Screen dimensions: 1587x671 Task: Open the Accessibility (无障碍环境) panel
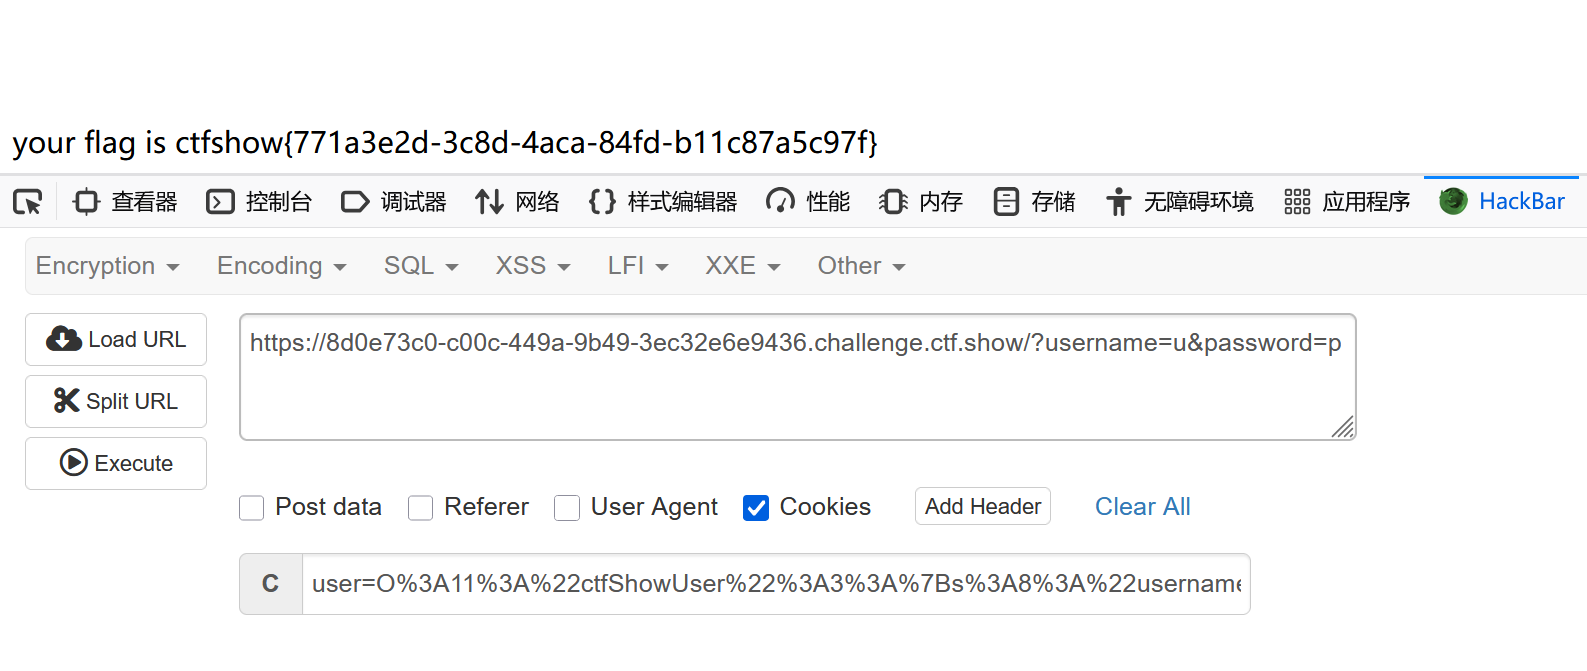point(1180,202)
